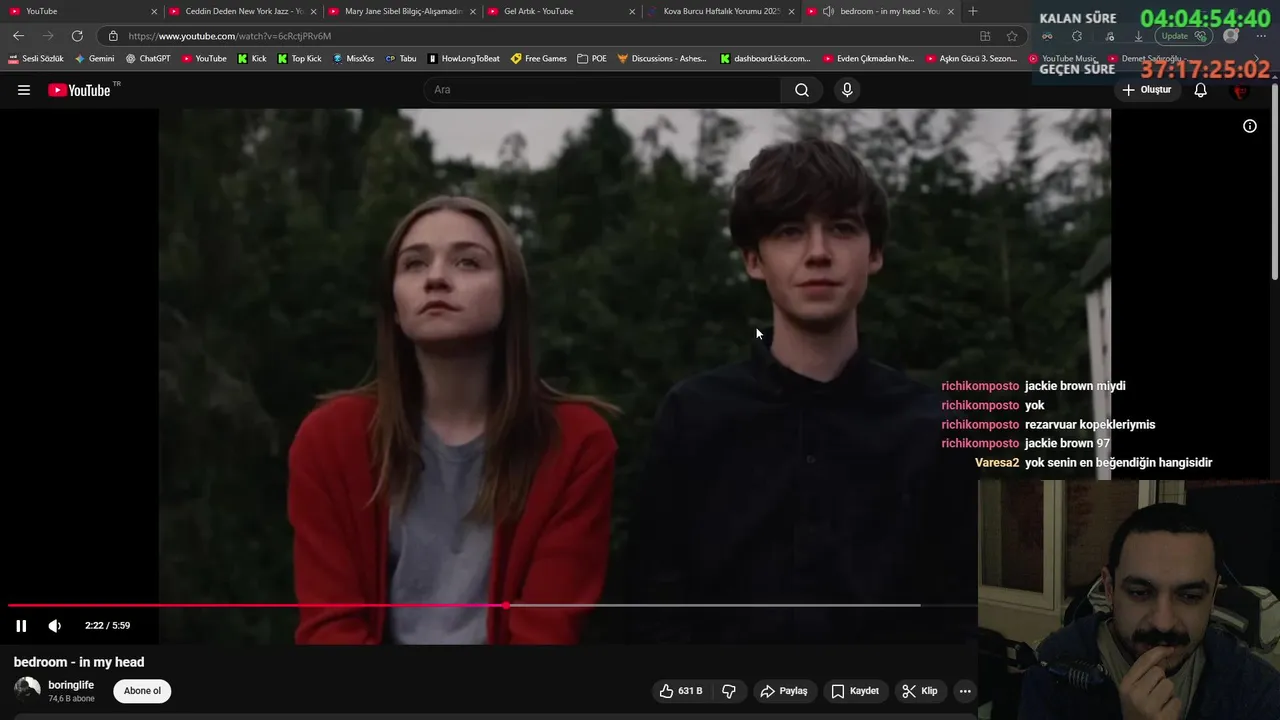Share the video via Paylaş

click(x=783, y=691)
